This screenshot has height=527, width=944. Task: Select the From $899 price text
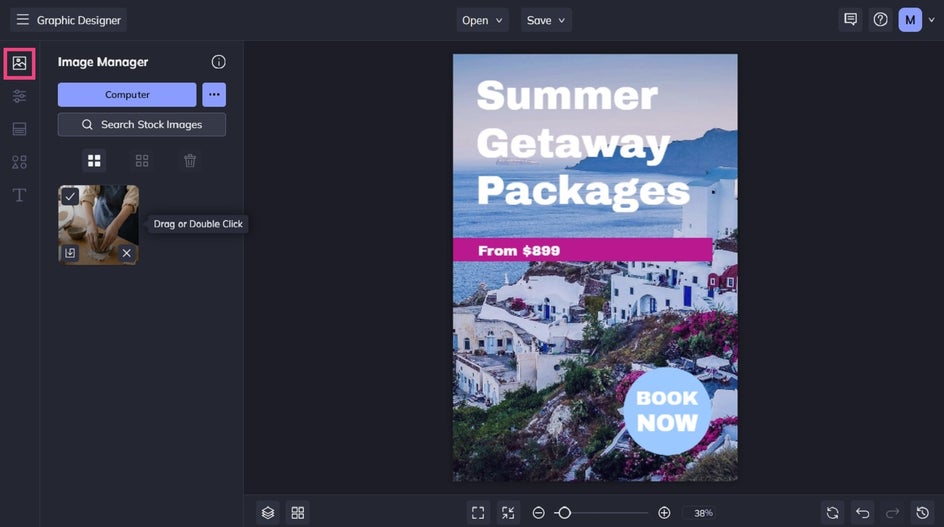click(519, 251)
